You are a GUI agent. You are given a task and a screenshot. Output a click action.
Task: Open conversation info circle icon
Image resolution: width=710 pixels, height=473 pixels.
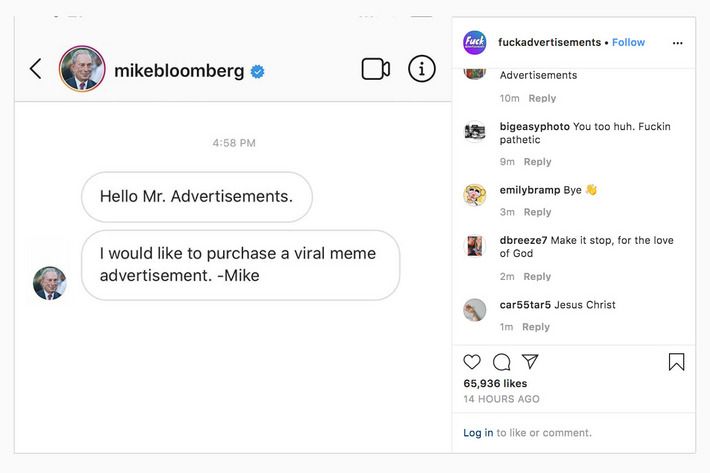(x=422, y=69)
